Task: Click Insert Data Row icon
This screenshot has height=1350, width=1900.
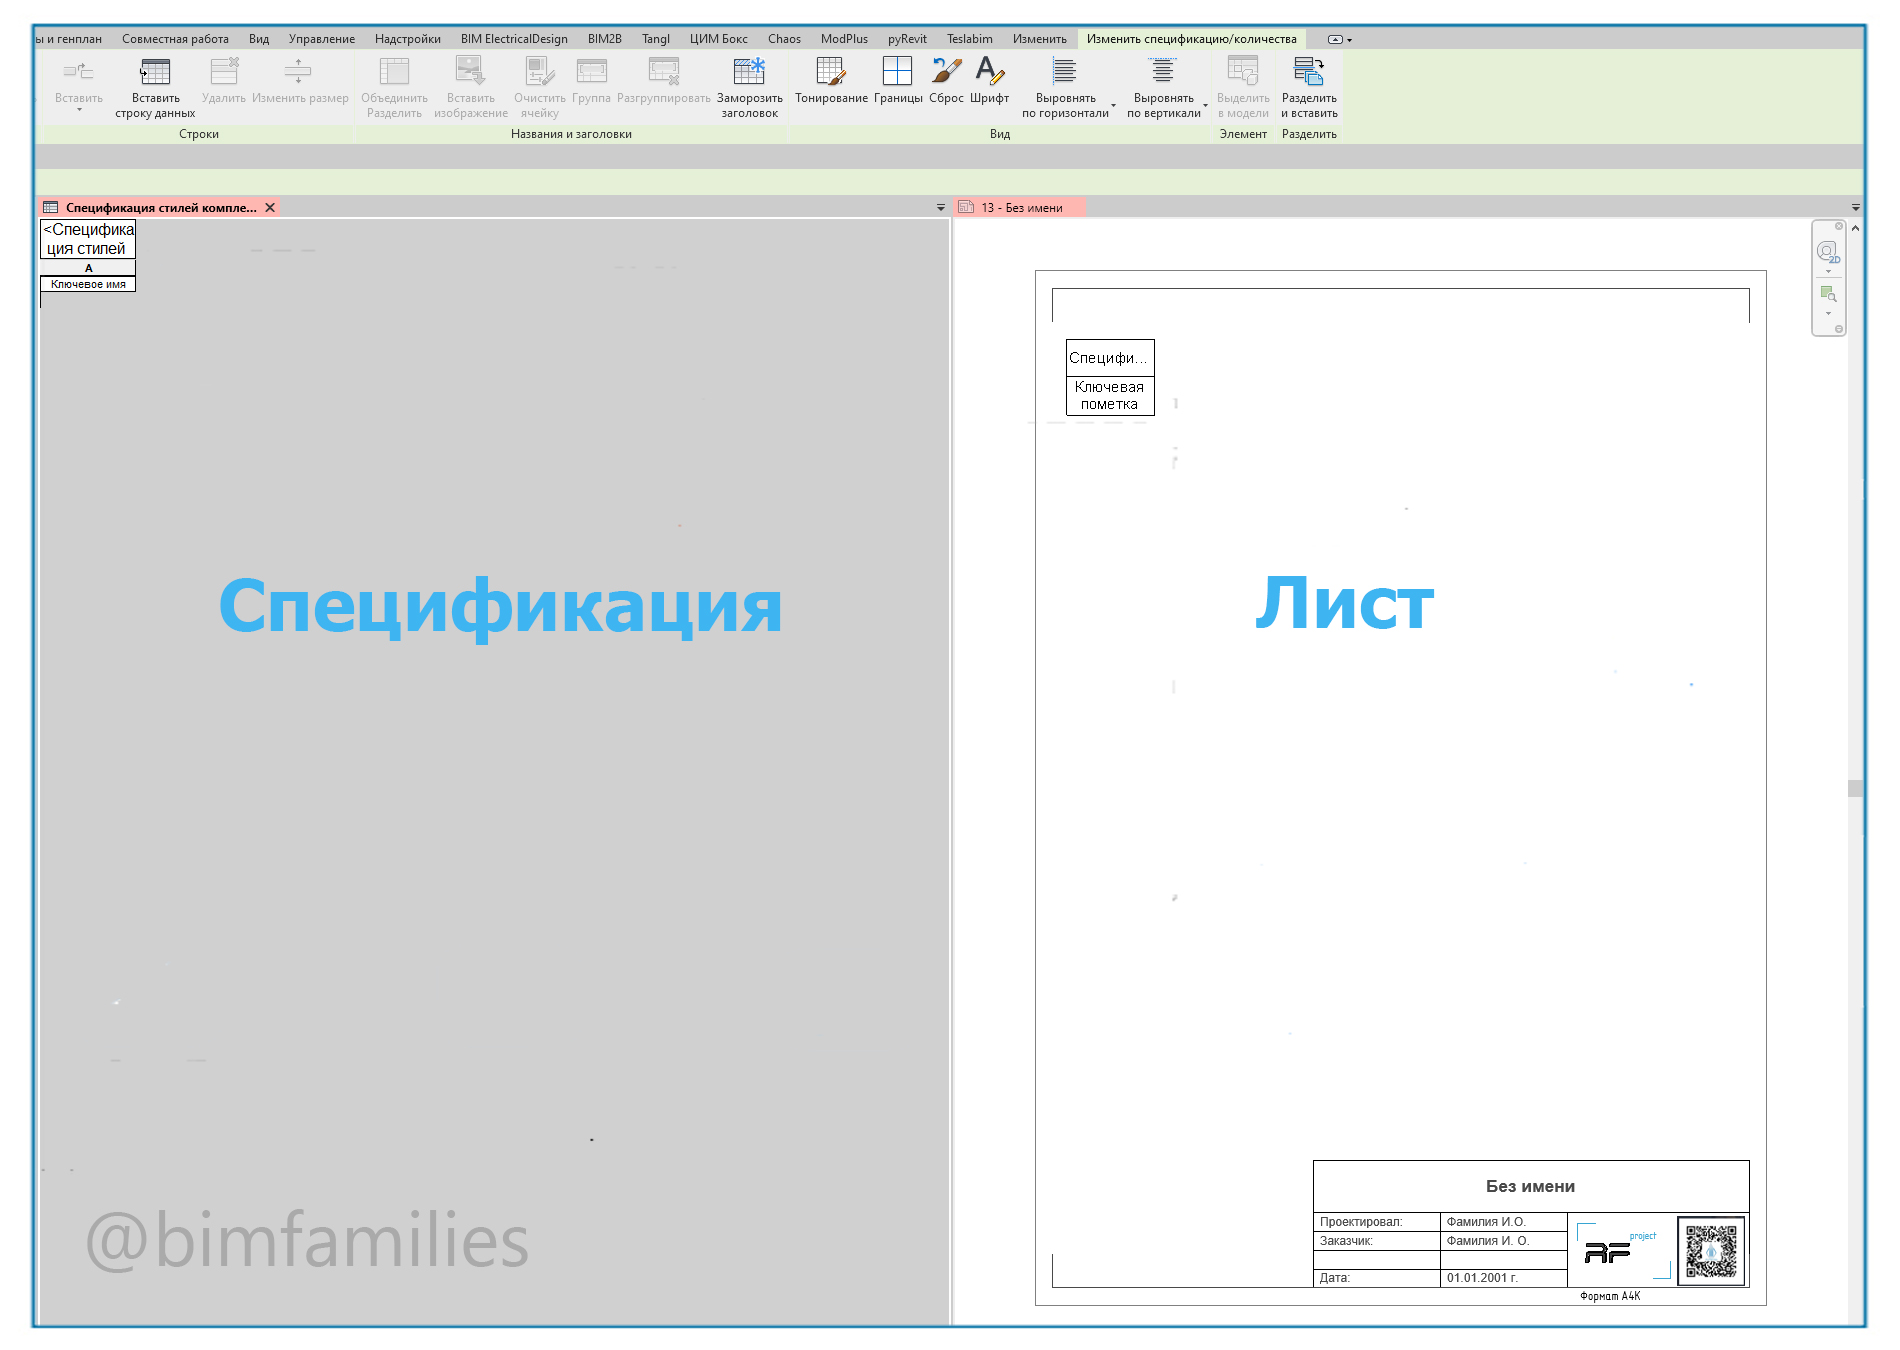Action: pyautogui.click(x=155, y=72)
